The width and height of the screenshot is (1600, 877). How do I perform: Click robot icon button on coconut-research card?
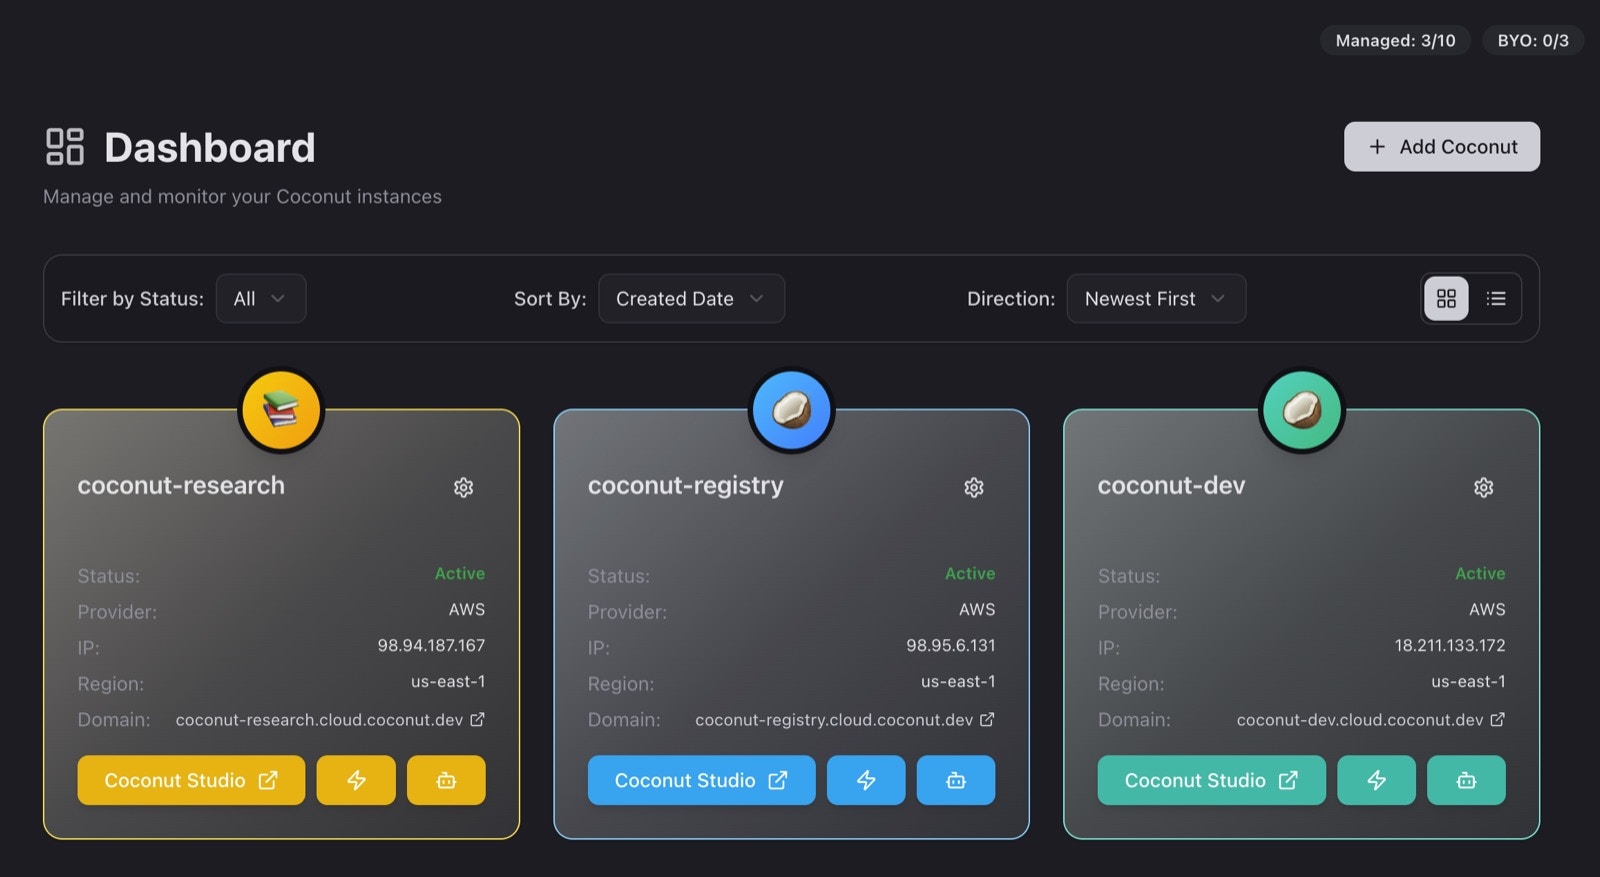pos(446,780)
